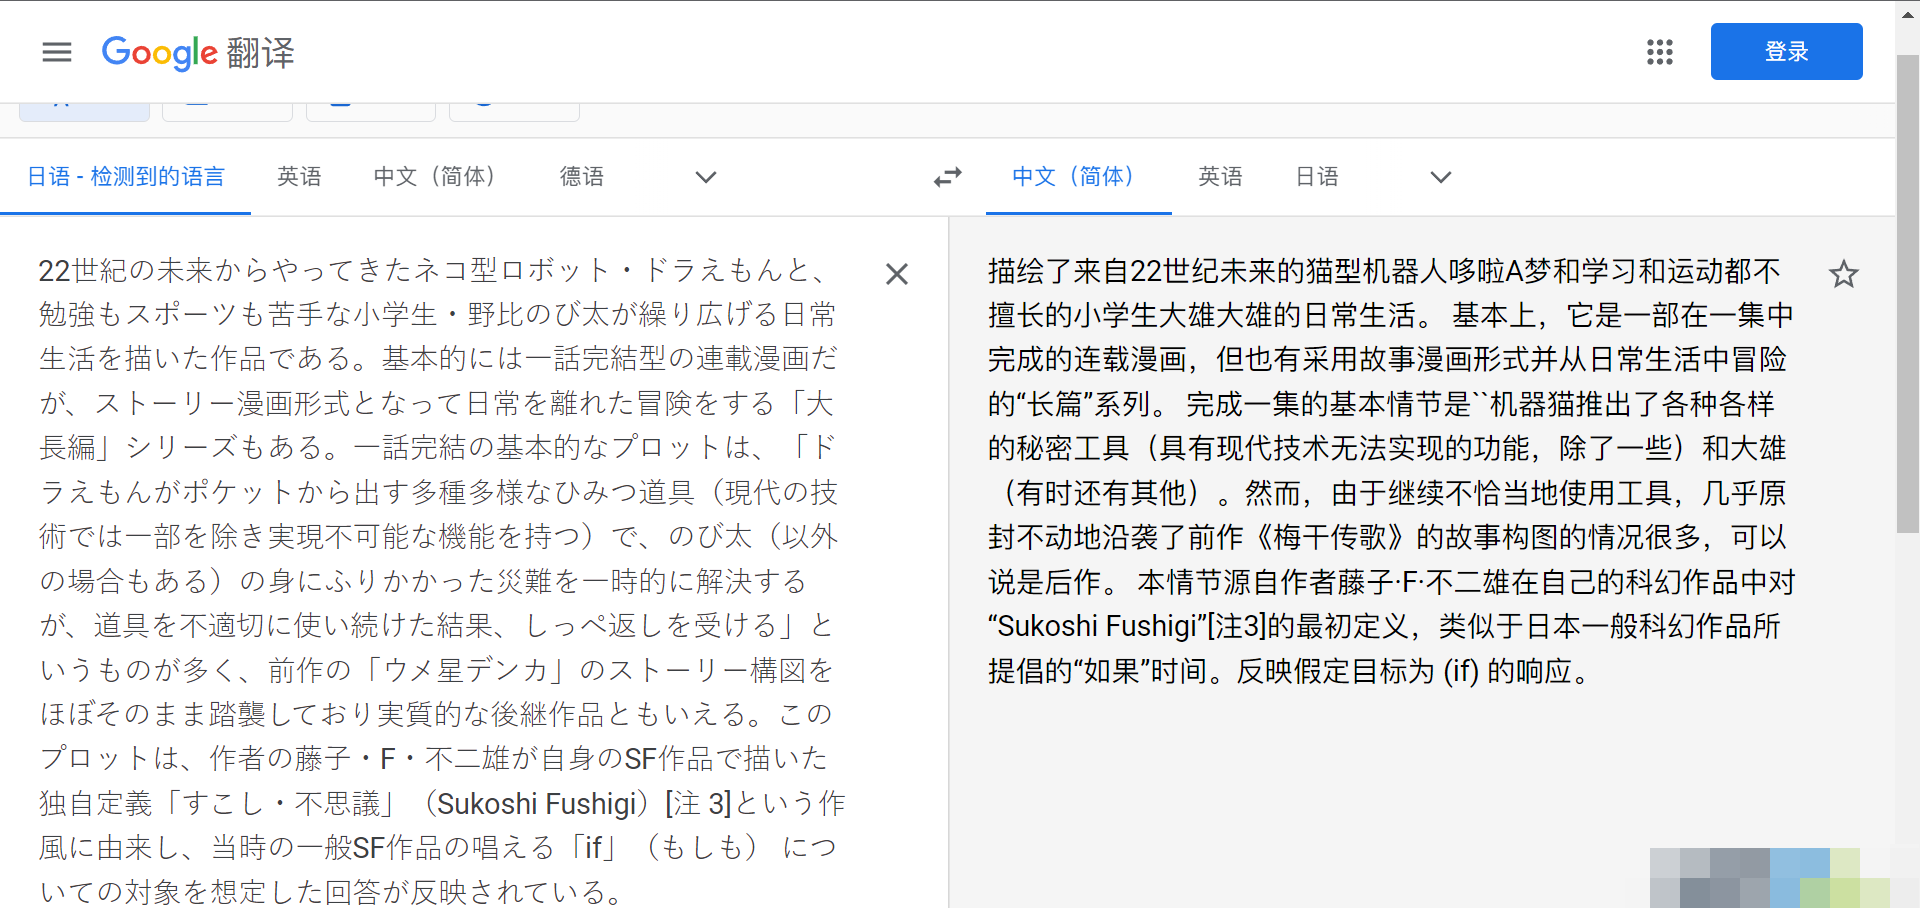Expand the target language list chevron
Image resolution: width=1920 pixels, height=908 pixels.
[1440, 177]
